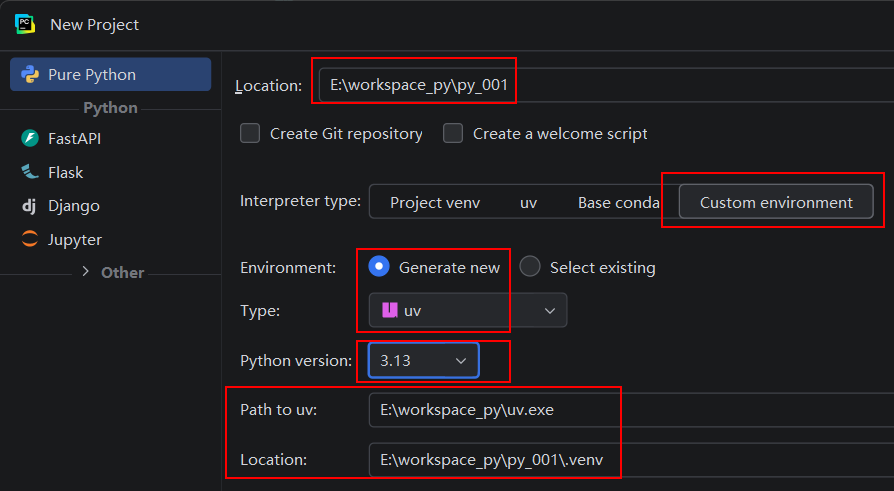This screenshot has height=491, width=894.
Task: Switch interpreter type to Project venv
Action: (x=434, y=202)
